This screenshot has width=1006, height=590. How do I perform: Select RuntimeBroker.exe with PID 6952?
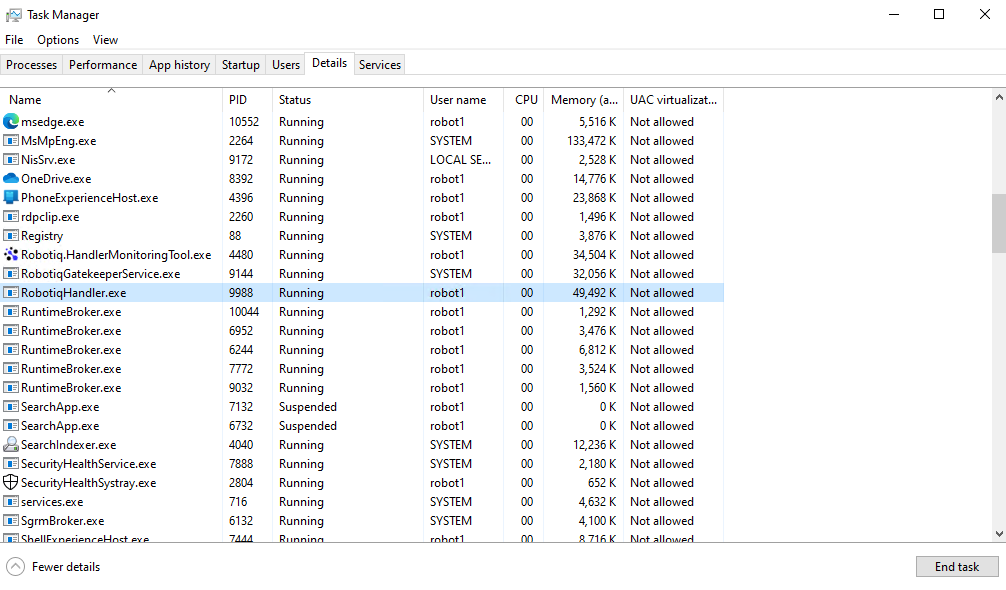click(71, 331)
